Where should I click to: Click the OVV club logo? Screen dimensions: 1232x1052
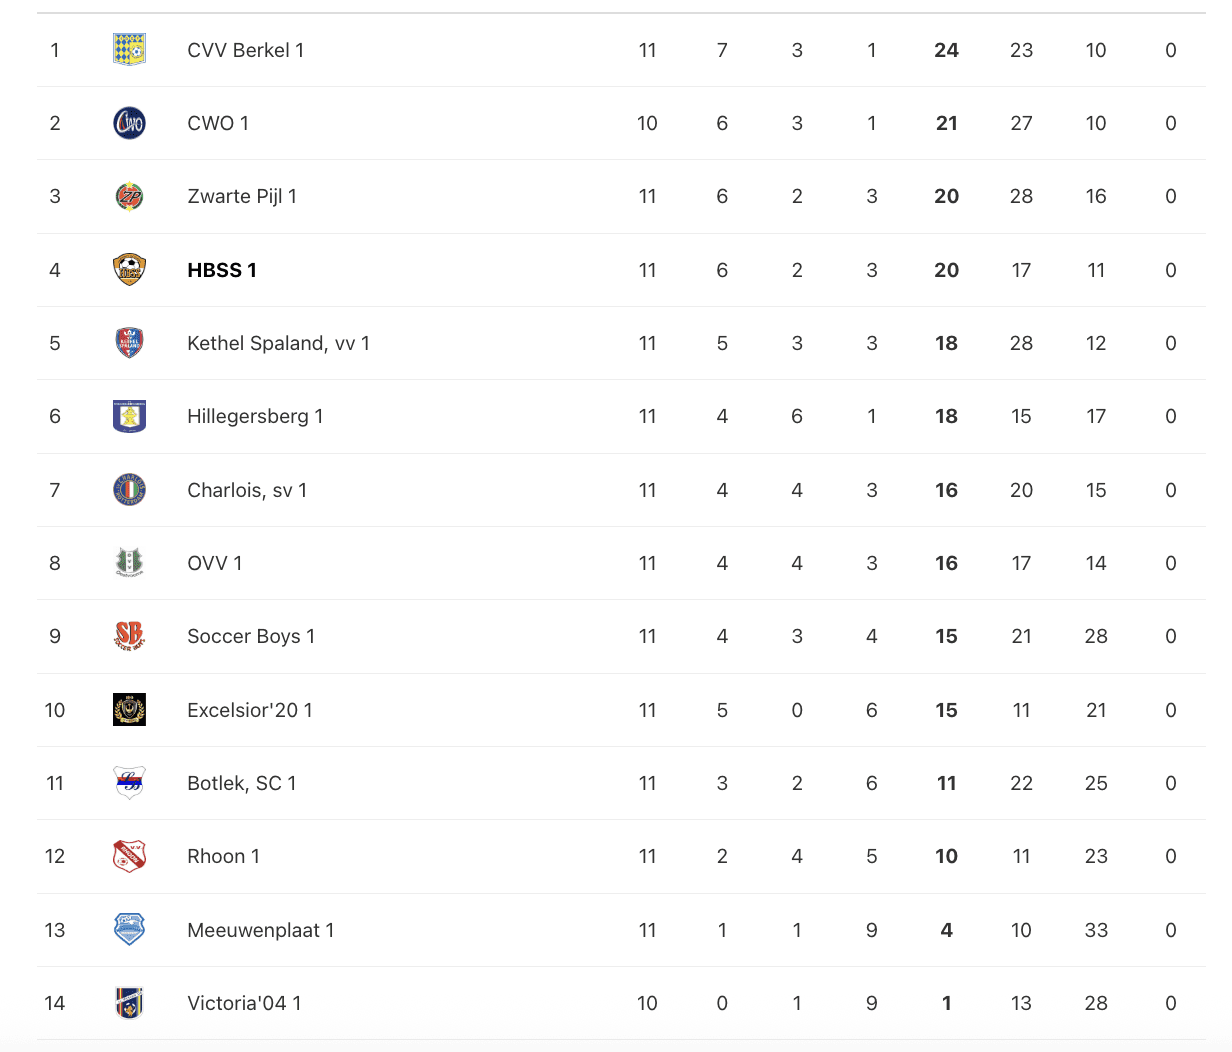(129, 563)
